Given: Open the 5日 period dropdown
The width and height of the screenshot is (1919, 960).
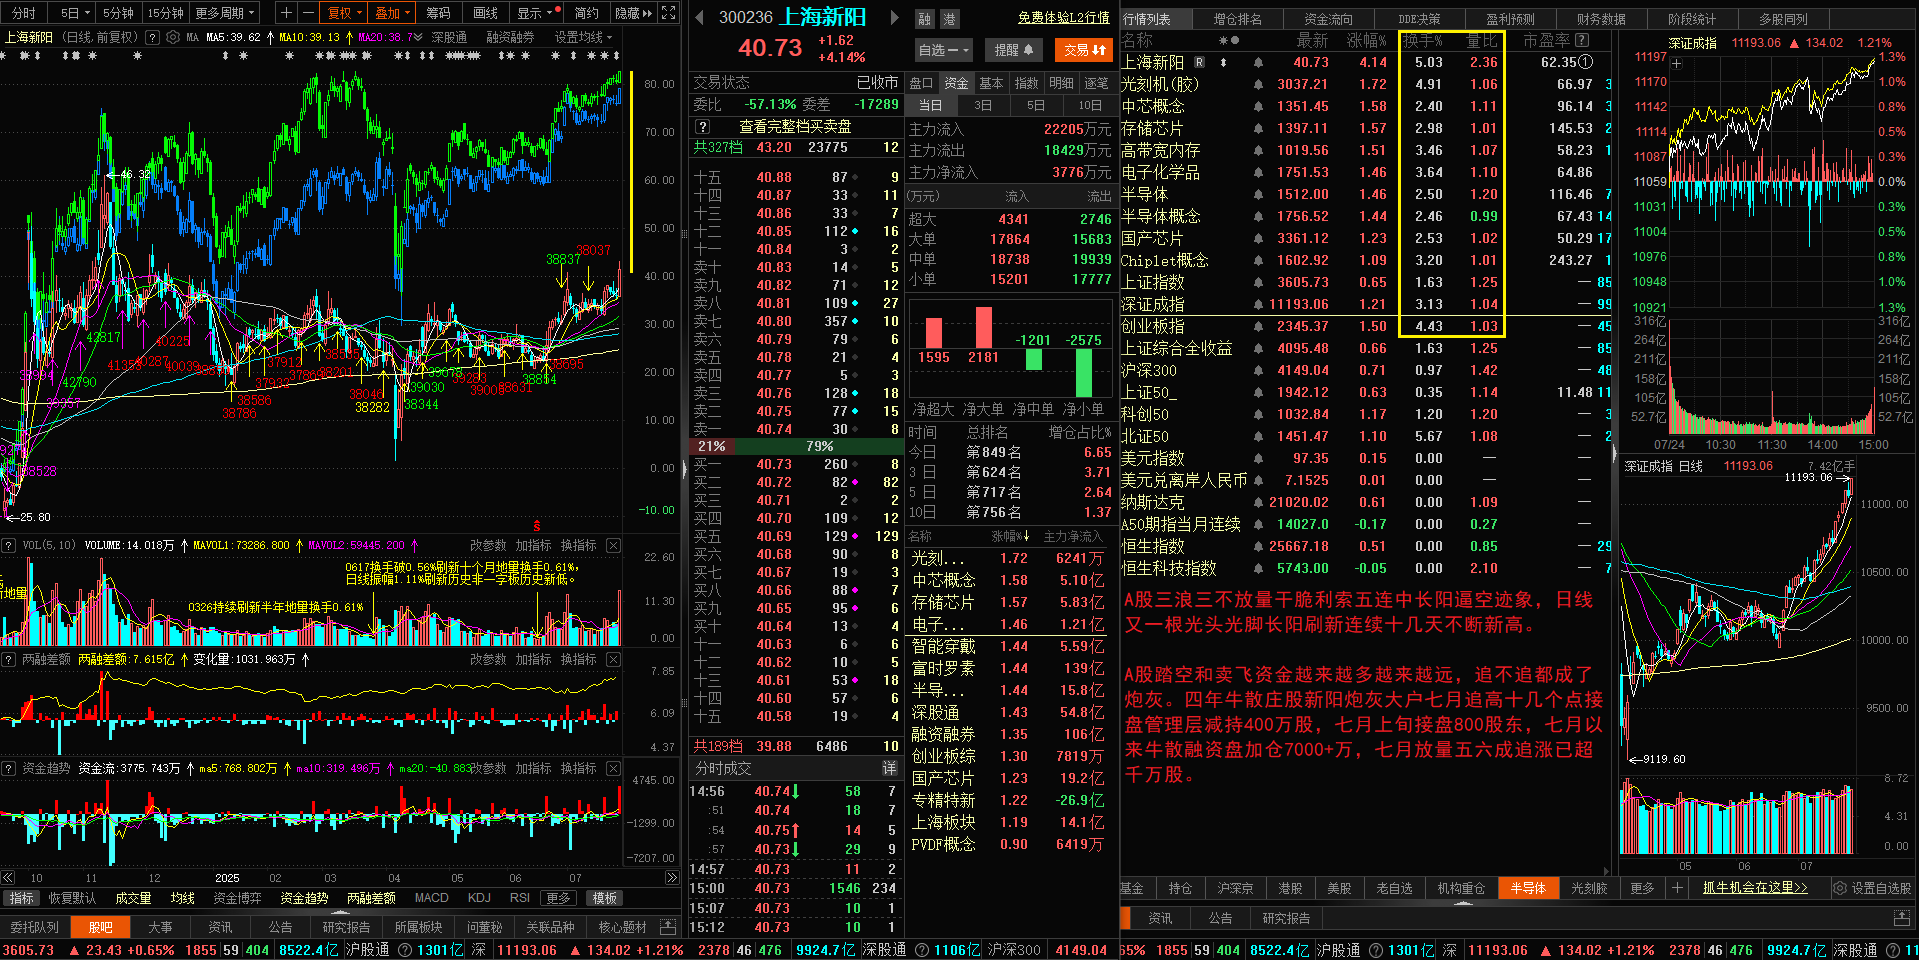Looking at the screenshot, I should click(75, 13).
